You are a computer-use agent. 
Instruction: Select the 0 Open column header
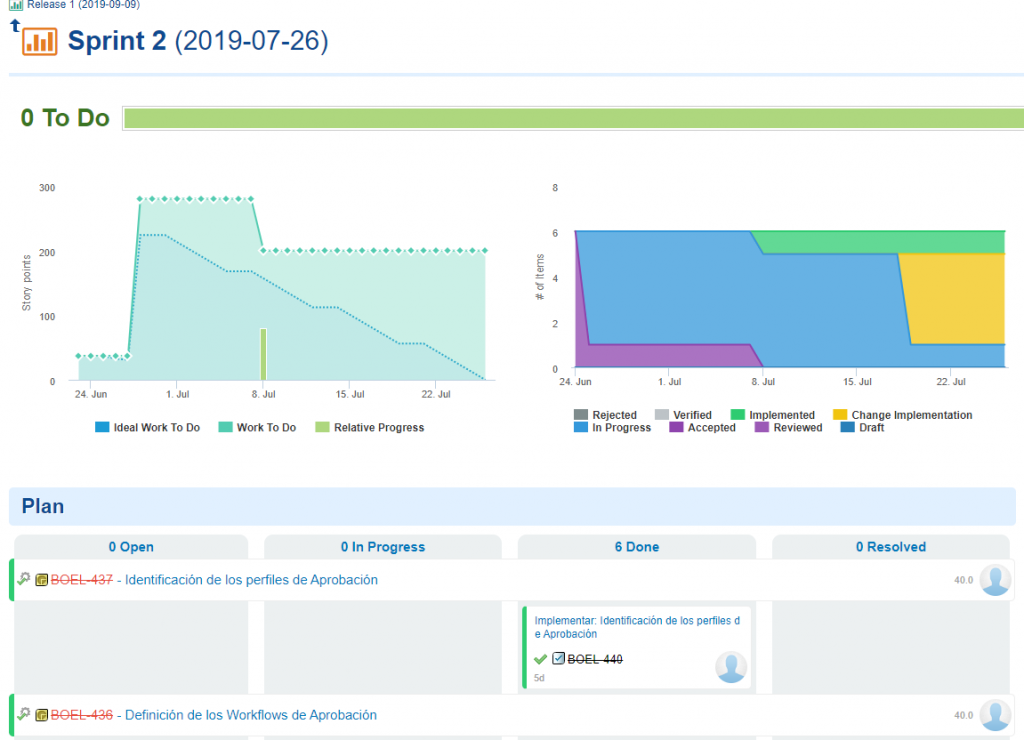[131, 547]
